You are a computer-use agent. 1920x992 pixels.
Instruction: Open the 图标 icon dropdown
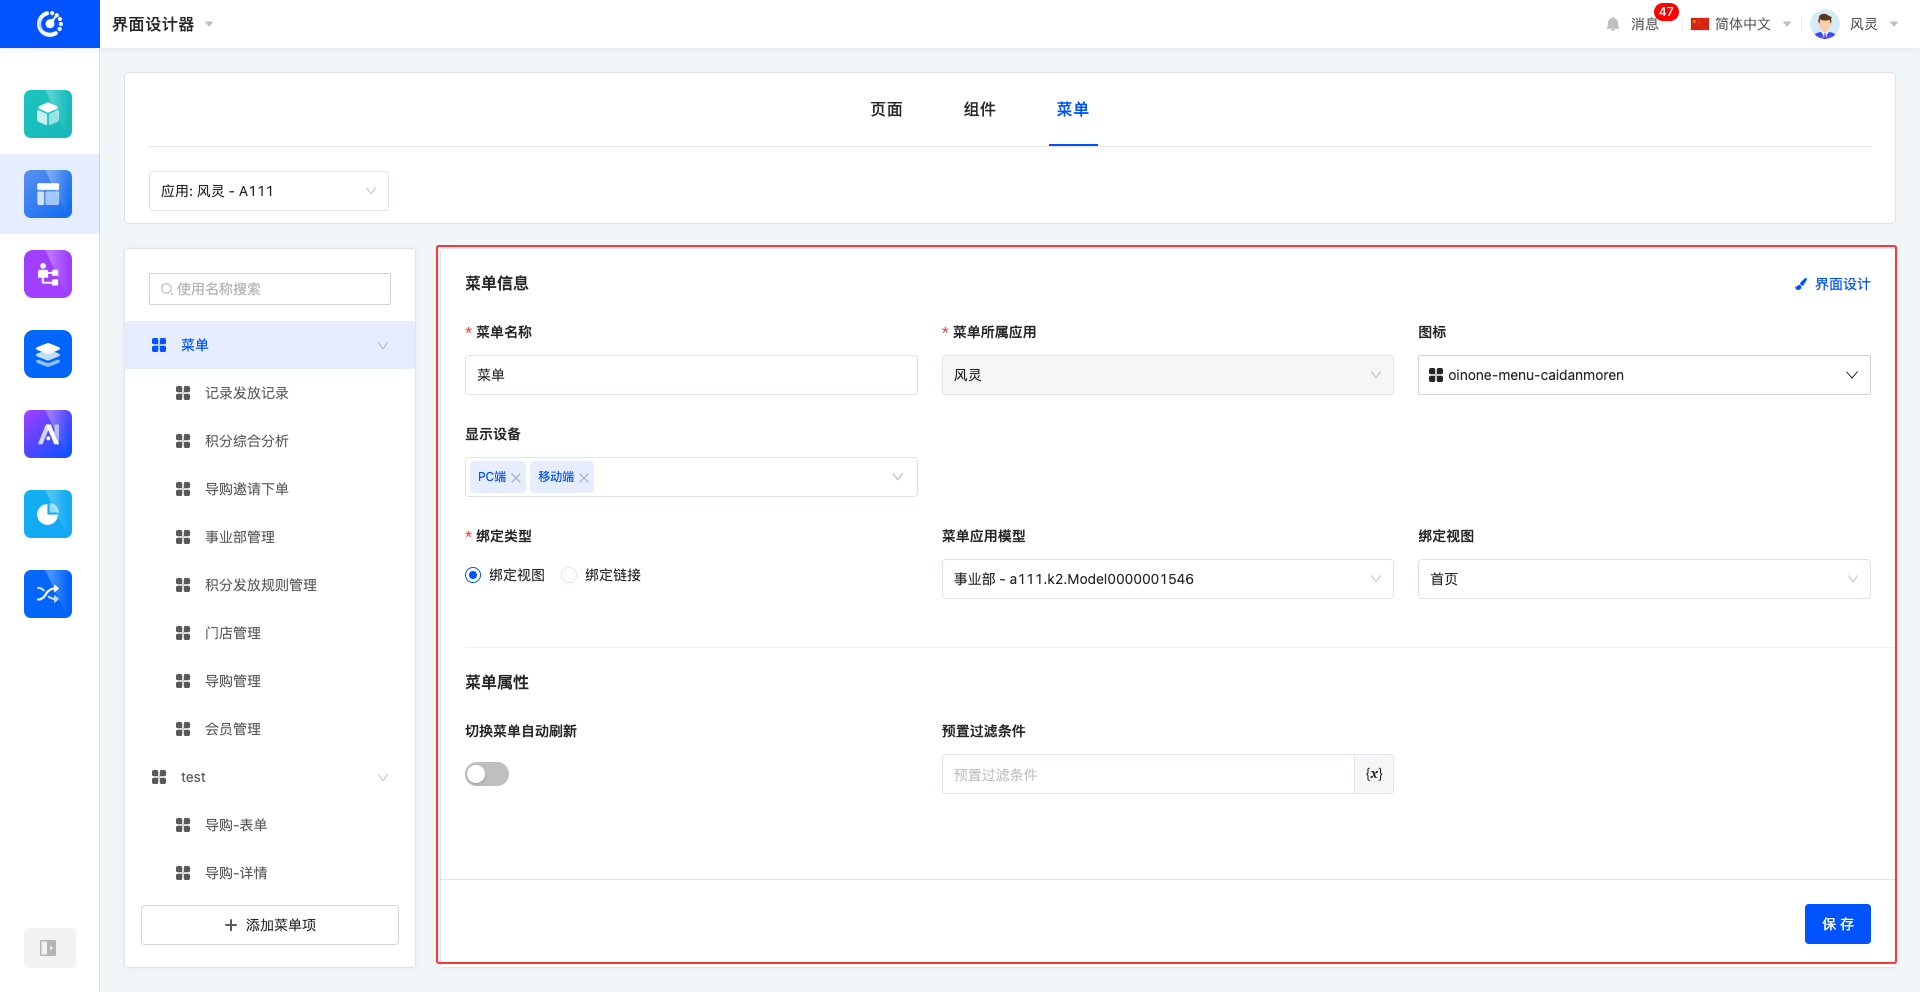point(1643,375)
